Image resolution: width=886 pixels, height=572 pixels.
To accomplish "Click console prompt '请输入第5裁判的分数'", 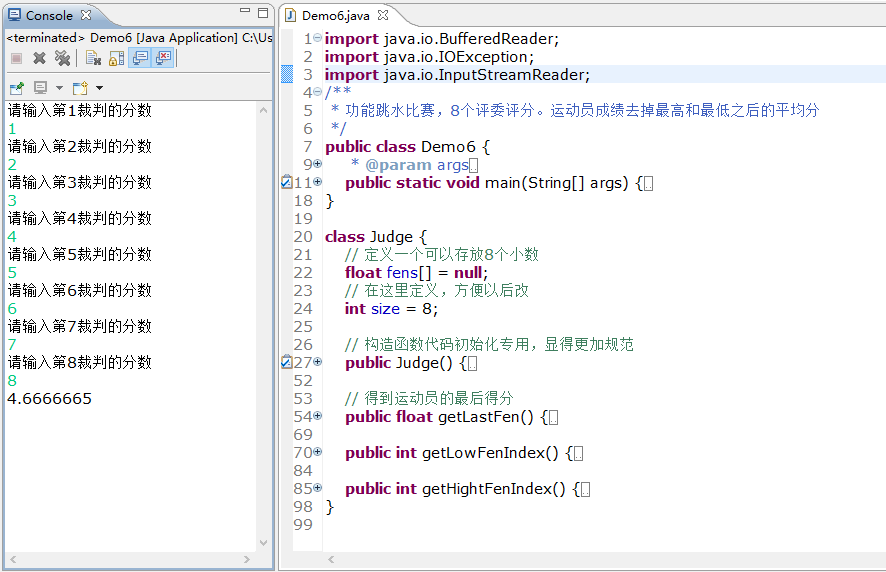I will click(80, 254).
